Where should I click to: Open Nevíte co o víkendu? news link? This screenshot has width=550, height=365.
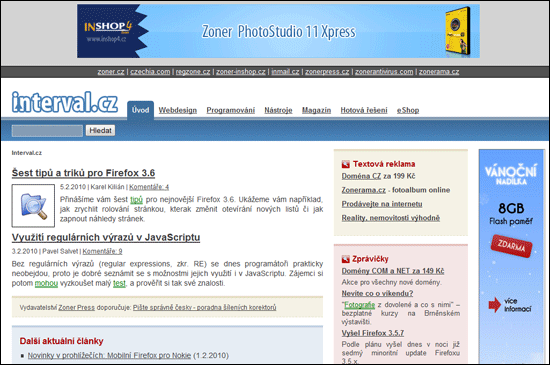pyautogui.click(x=377, y=293)
